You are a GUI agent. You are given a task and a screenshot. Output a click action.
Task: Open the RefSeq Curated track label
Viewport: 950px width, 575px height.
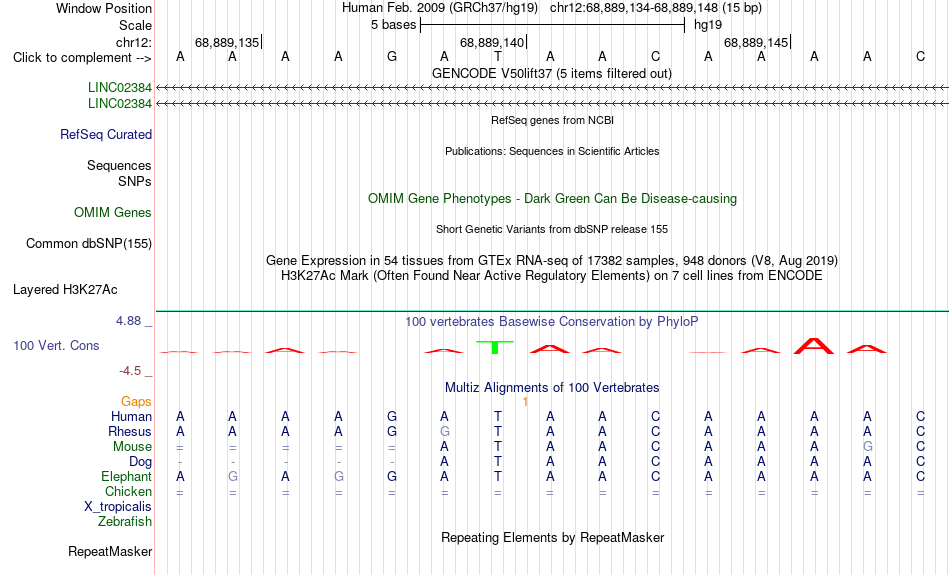pyautogui.click(x=105, y=135)
